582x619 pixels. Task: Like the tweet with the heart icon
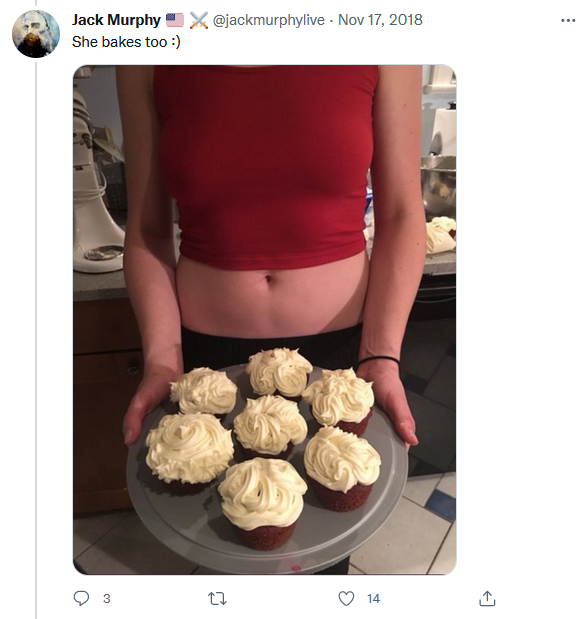[x=346, y=598]
